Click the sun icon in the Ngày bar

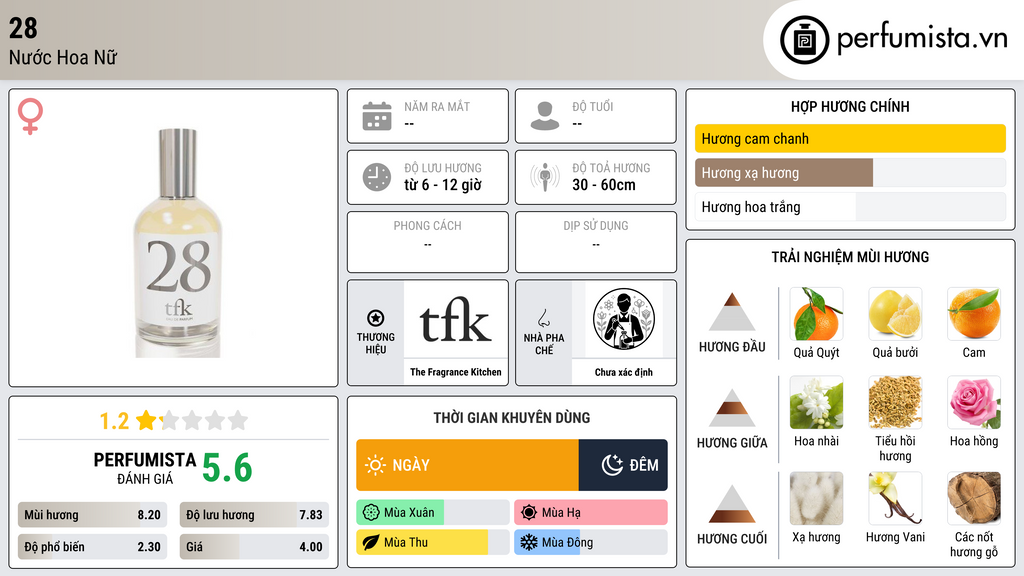375,465
